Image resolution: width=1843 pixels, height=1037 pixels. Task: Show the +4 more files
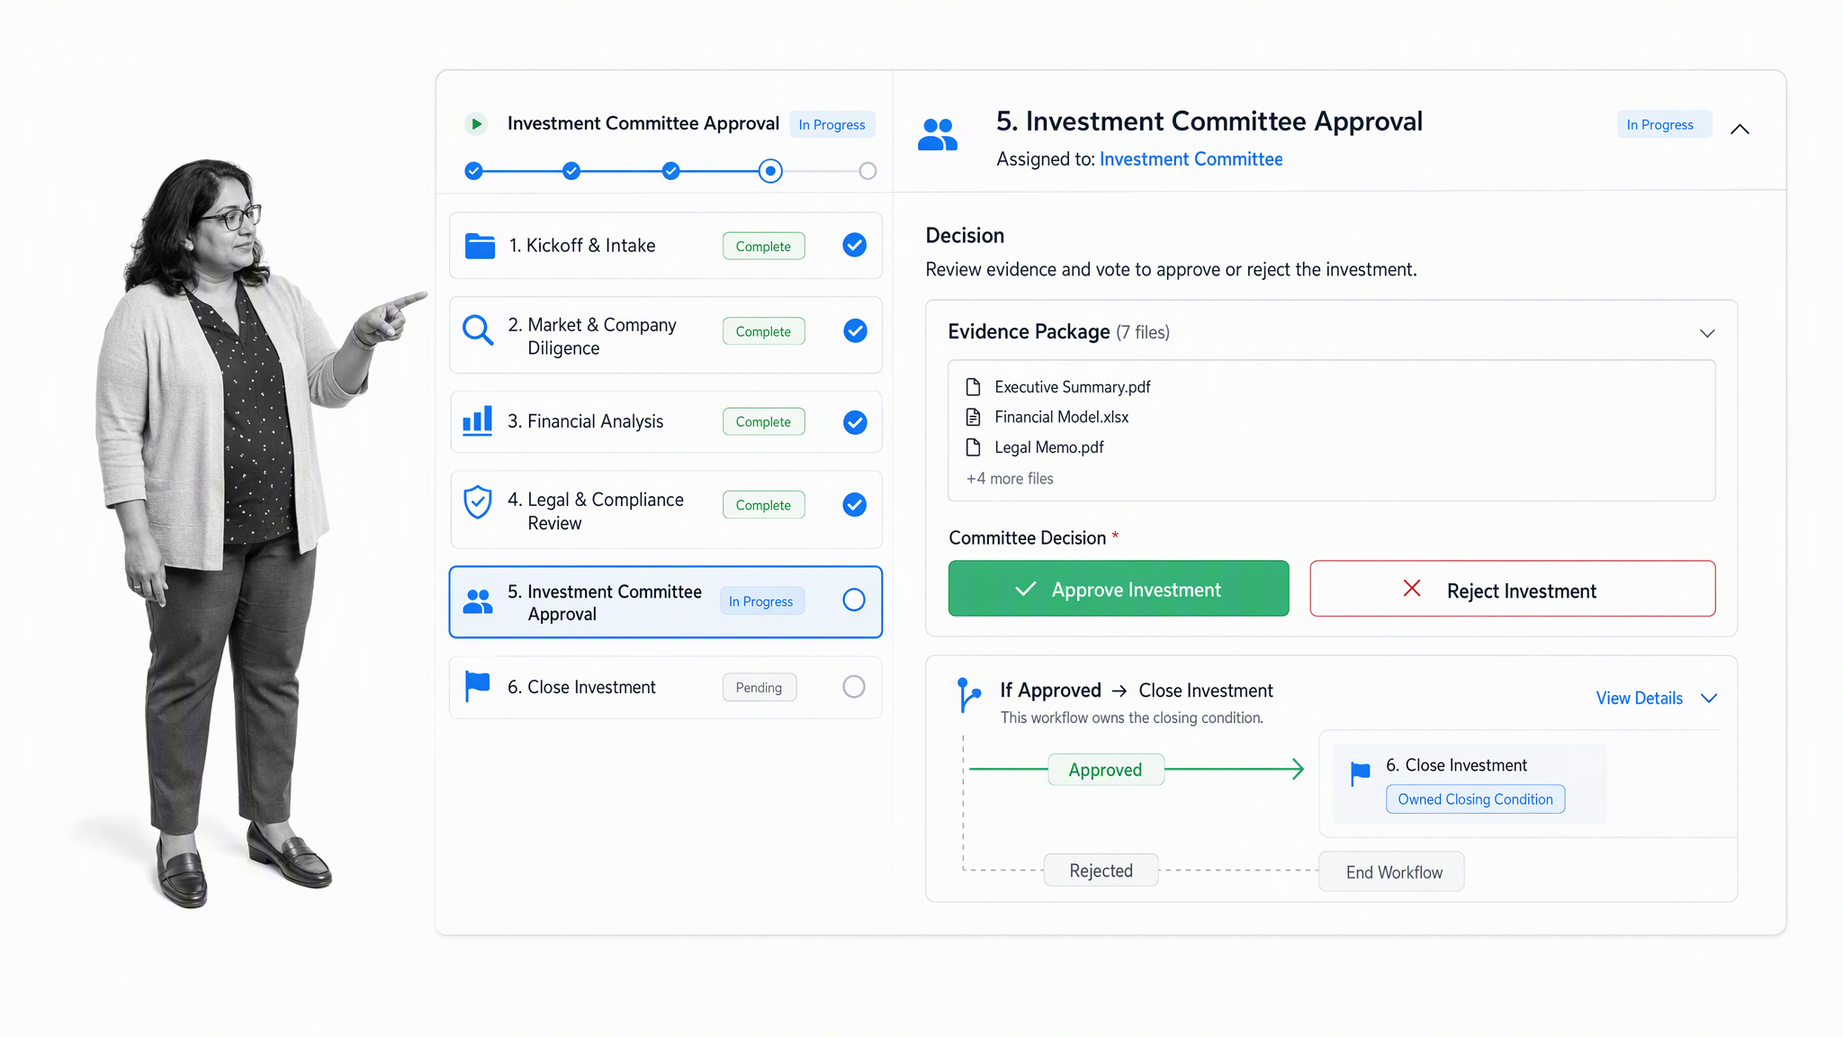[1010, 478]
